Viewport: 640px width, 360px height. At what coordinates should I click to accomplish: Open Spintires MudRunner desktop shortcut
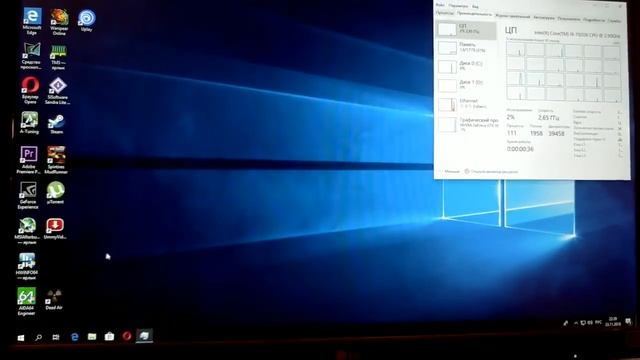click(x=56, y=160)
